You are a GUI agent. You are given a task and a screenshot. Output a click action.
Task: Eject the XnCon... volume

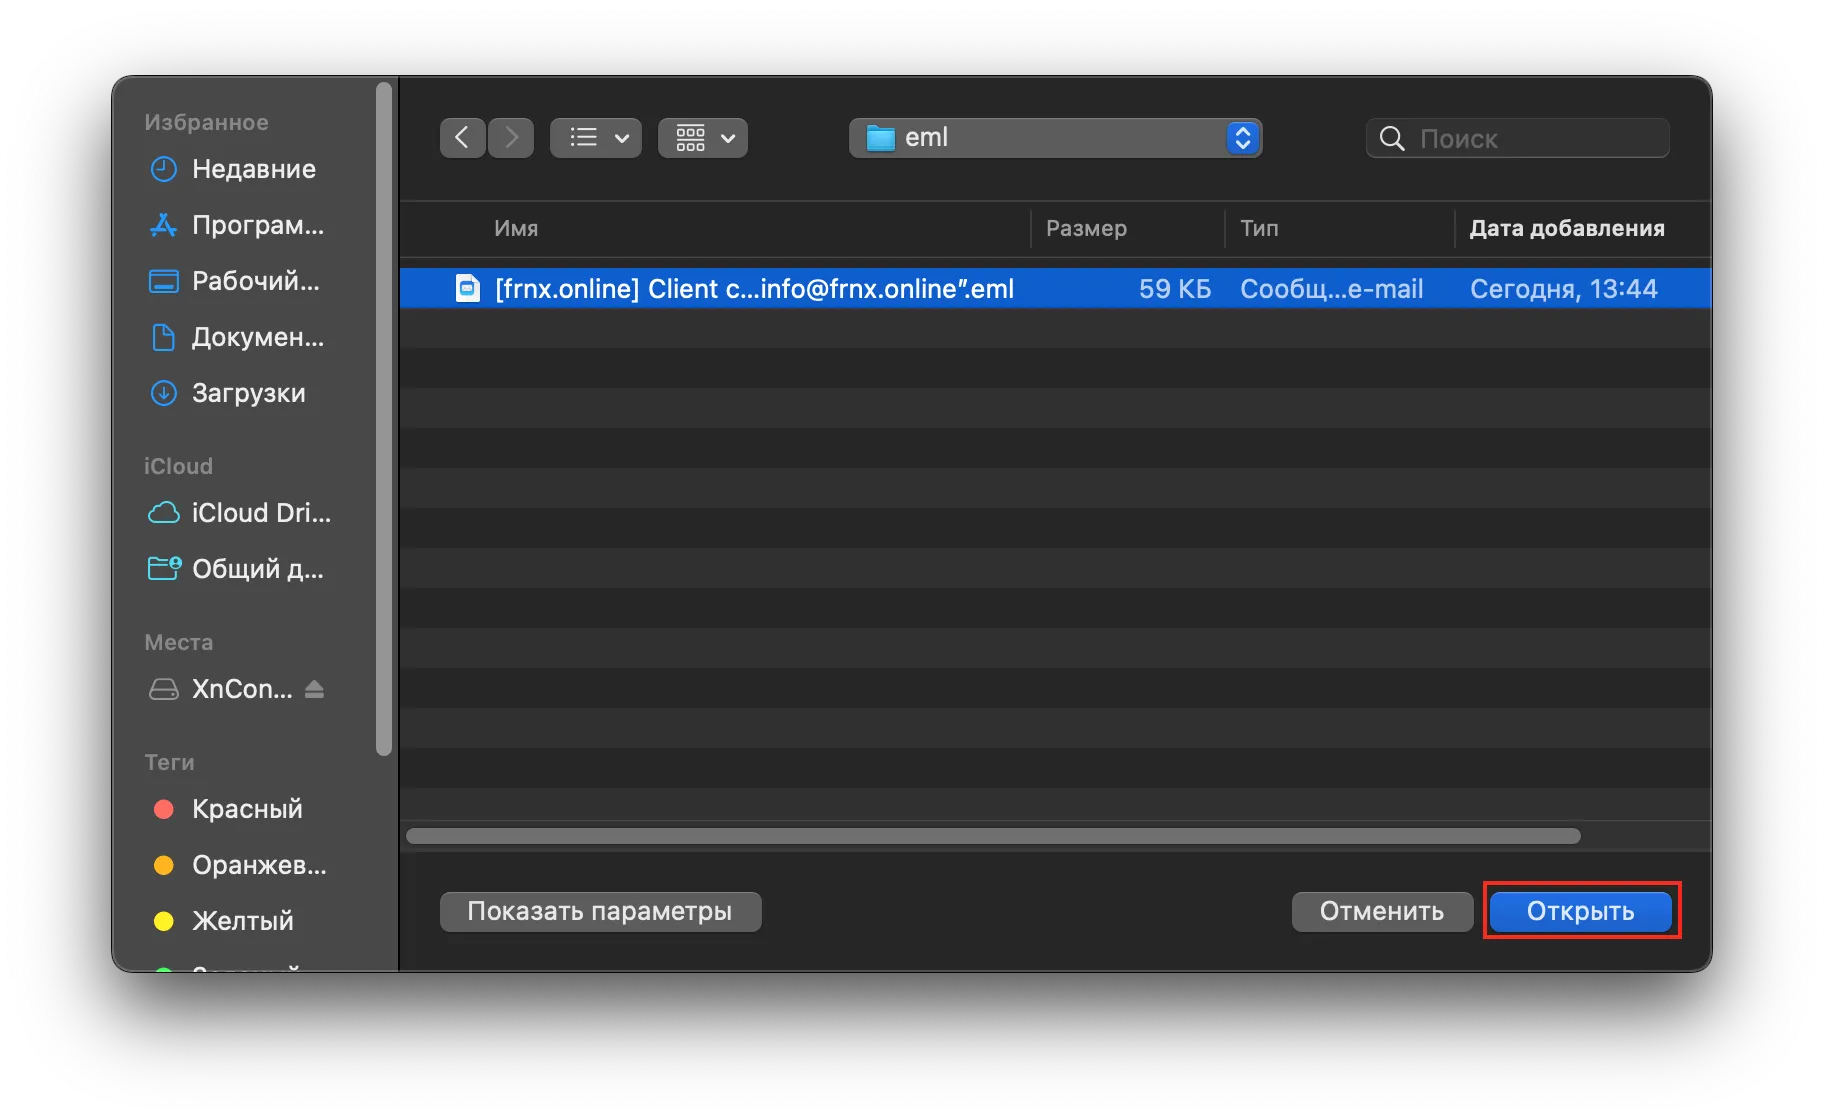314,689
